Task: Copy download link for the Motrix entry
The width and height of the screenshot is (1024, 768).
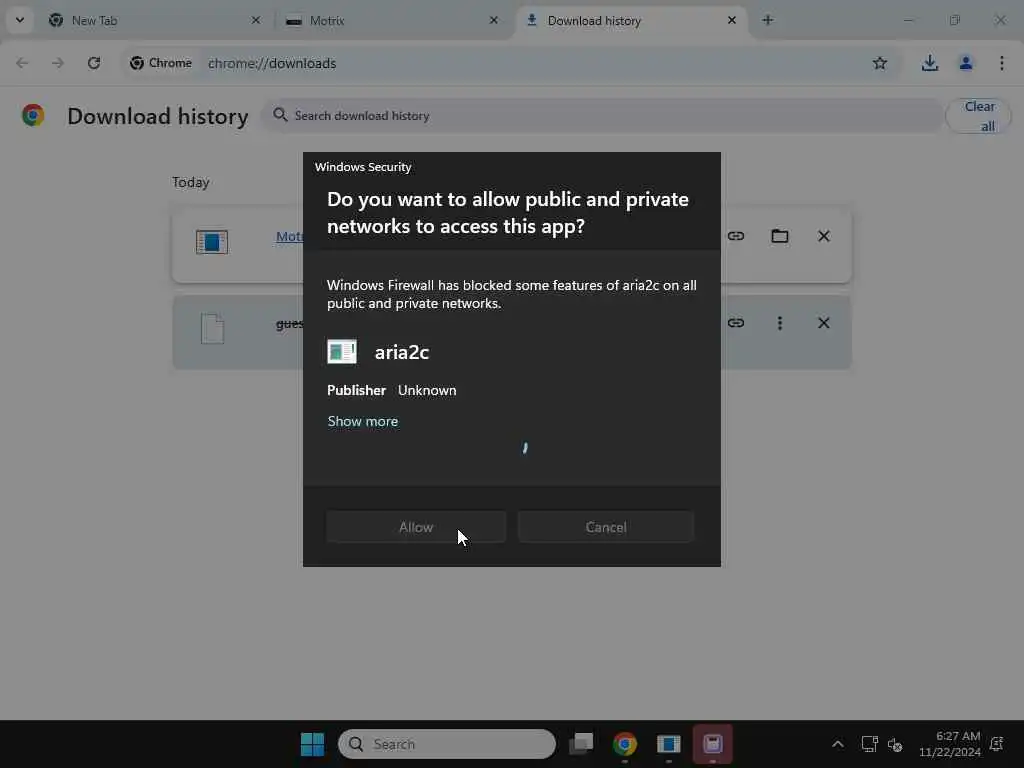Action: [736, 236]
